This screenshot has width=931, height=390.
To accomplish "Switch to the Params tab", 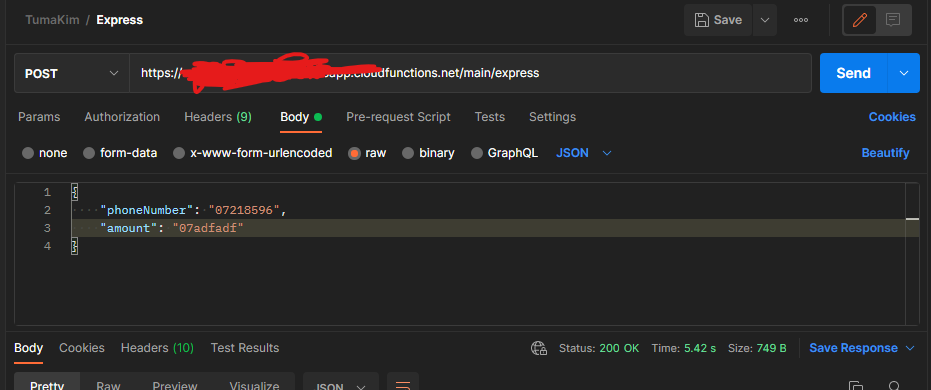I will [x=39, y=117].
